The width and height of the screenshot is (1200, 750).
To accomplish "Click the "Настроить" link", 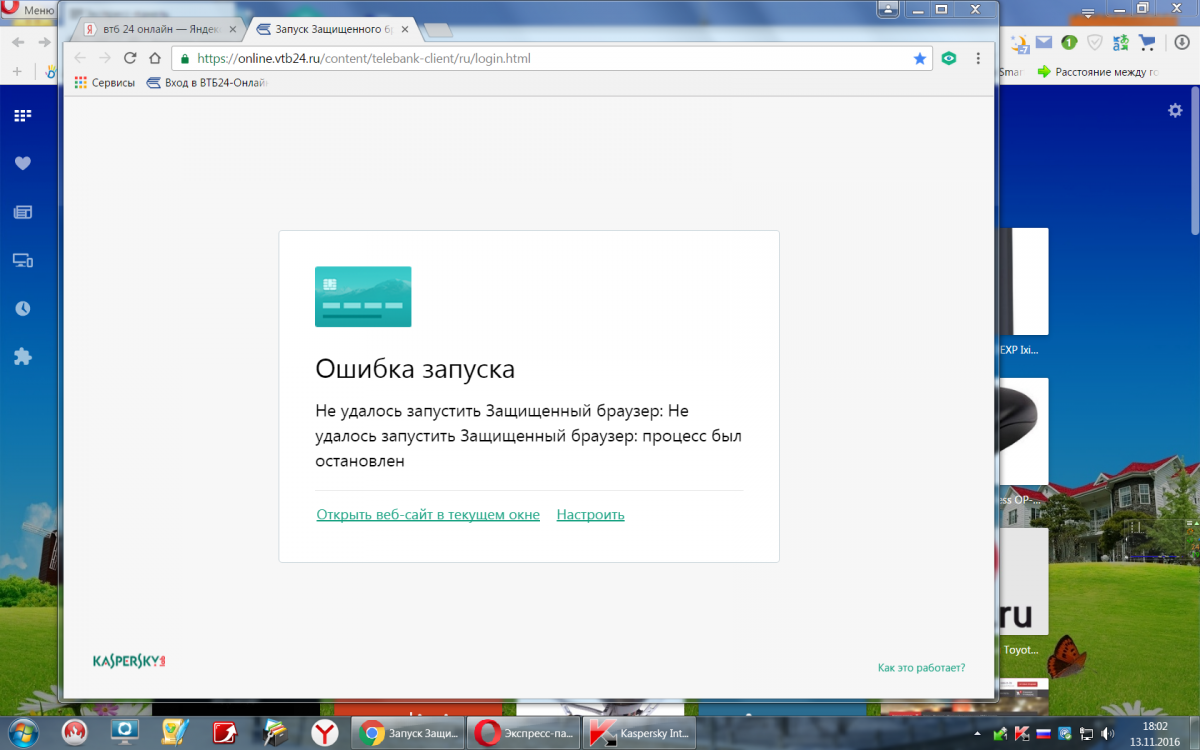I will click(590, 515).
